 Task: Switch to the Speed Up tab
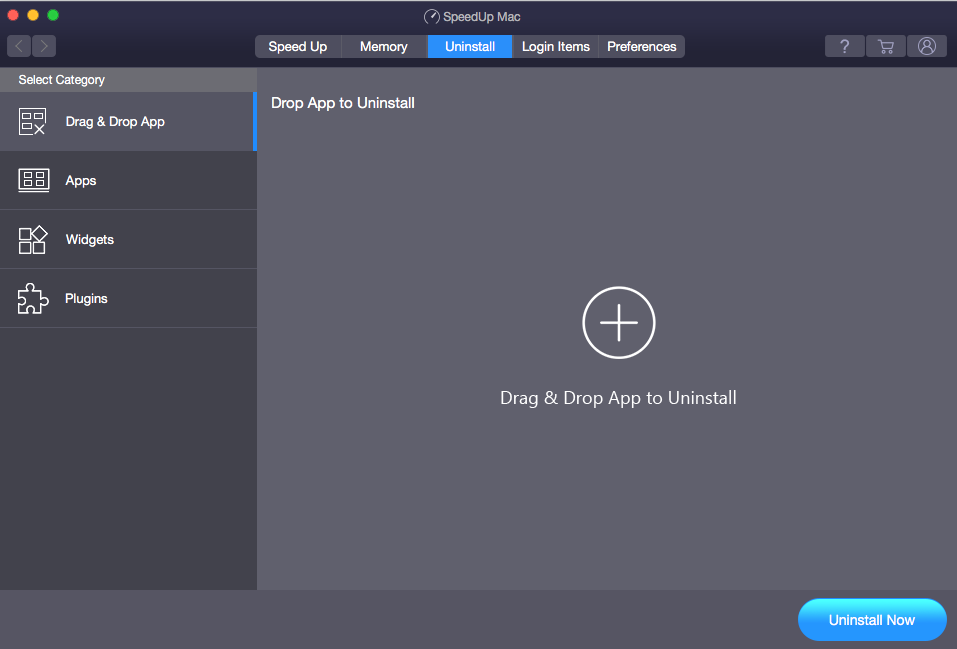pos(298,46)
